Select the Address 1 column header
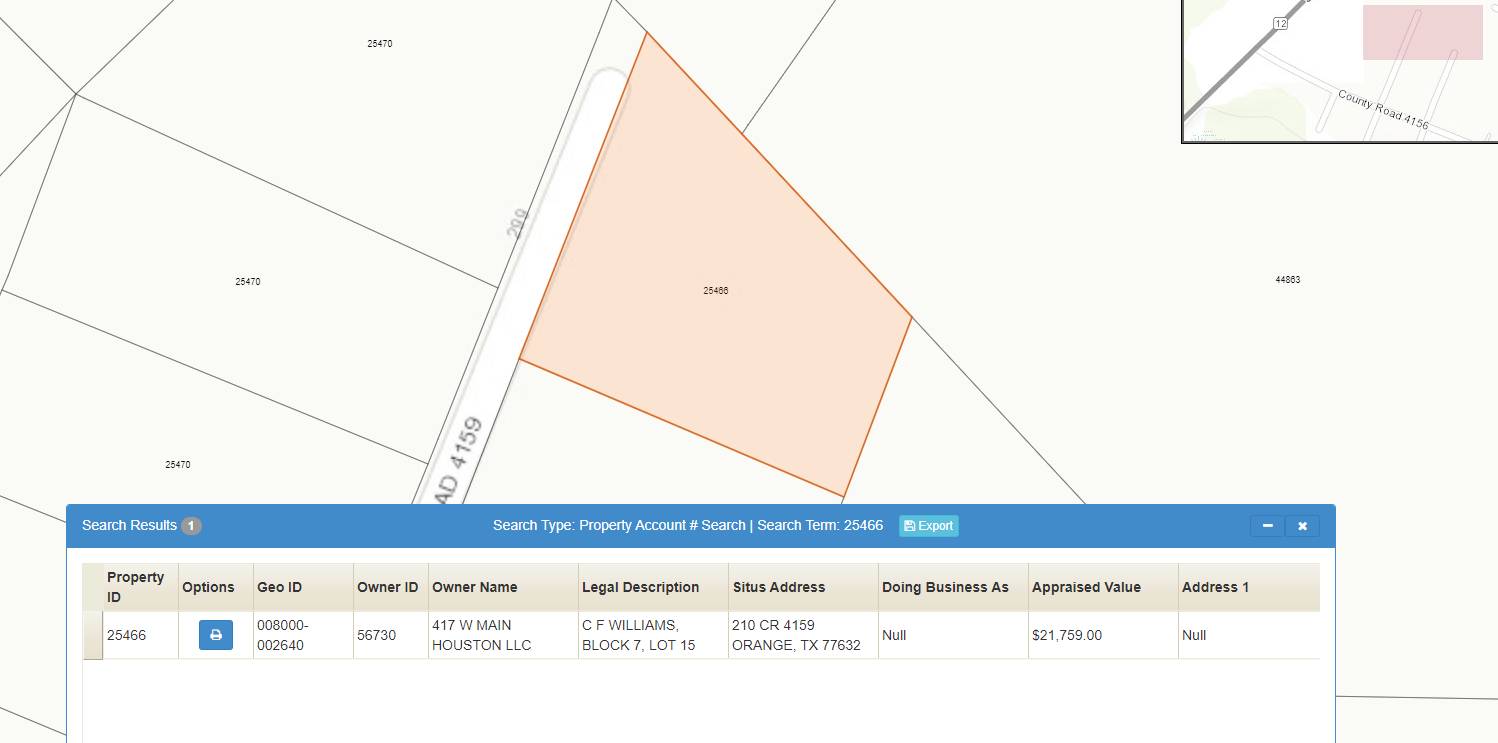 pos(1215,587)
